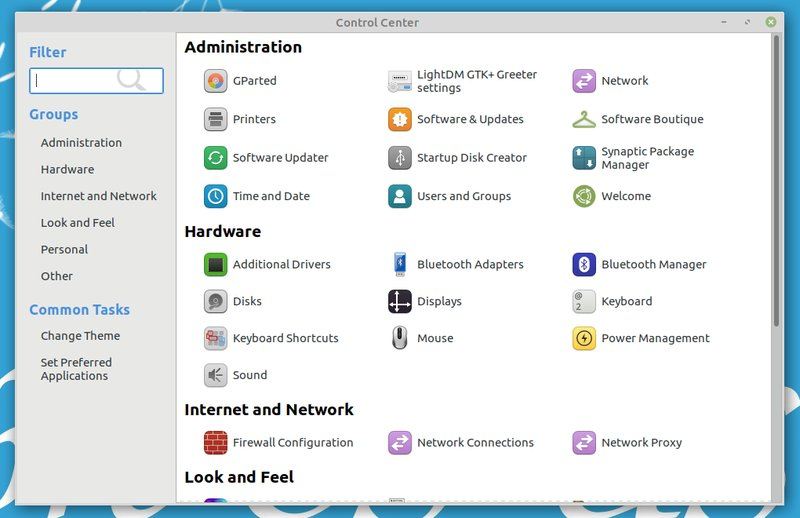Open Time and Date clock icon

click(x=215, y=196)
